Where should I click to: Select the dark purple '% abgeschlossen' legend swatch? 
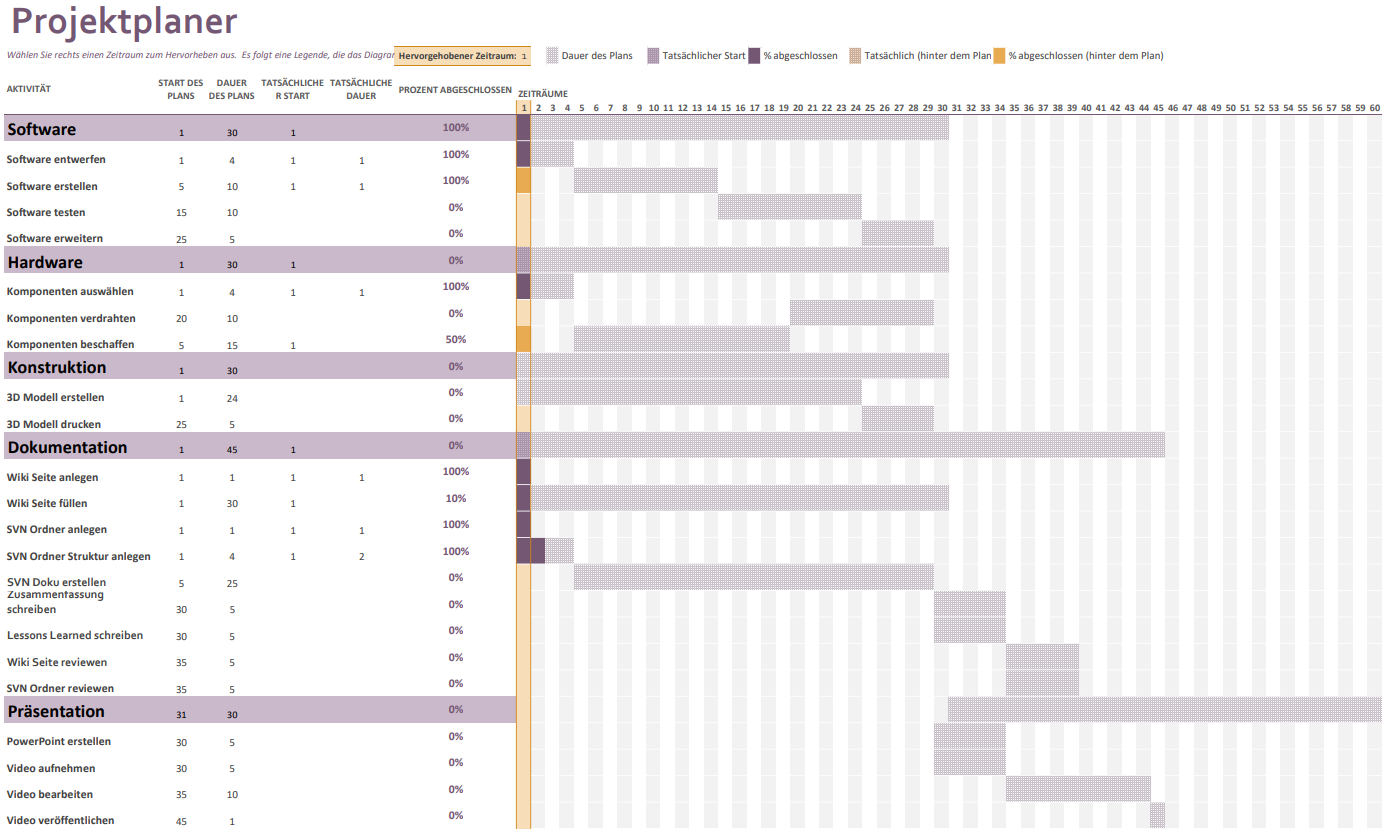[x=755, y=56]
